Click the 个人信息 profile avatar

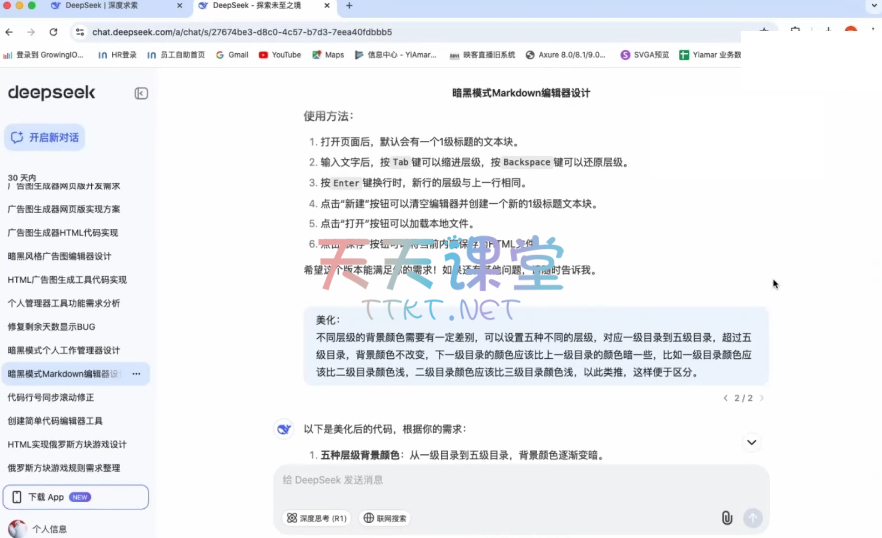[x=17, y=528]
